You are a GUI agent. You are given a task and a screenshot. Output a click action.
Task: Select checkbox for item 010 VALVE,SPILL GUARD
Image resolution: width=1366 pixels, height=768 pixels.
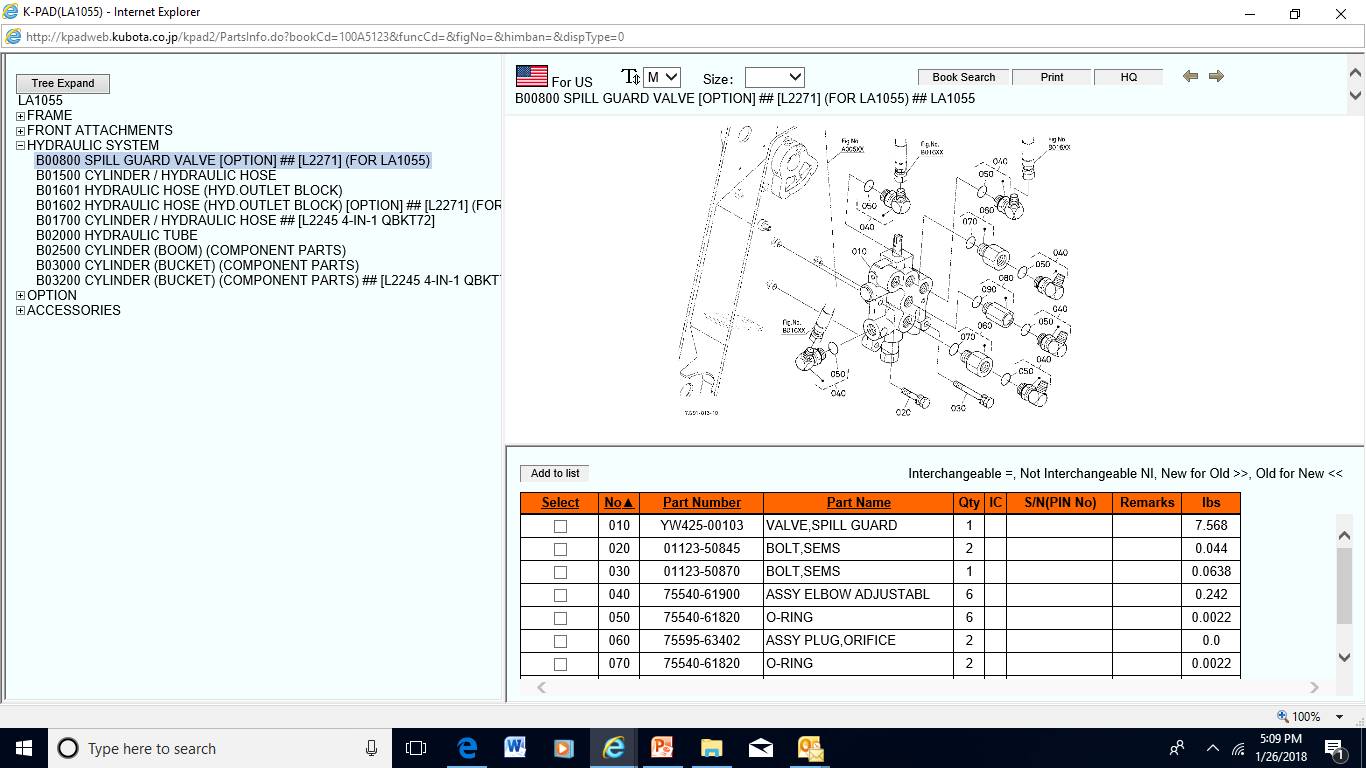point(560,526)
